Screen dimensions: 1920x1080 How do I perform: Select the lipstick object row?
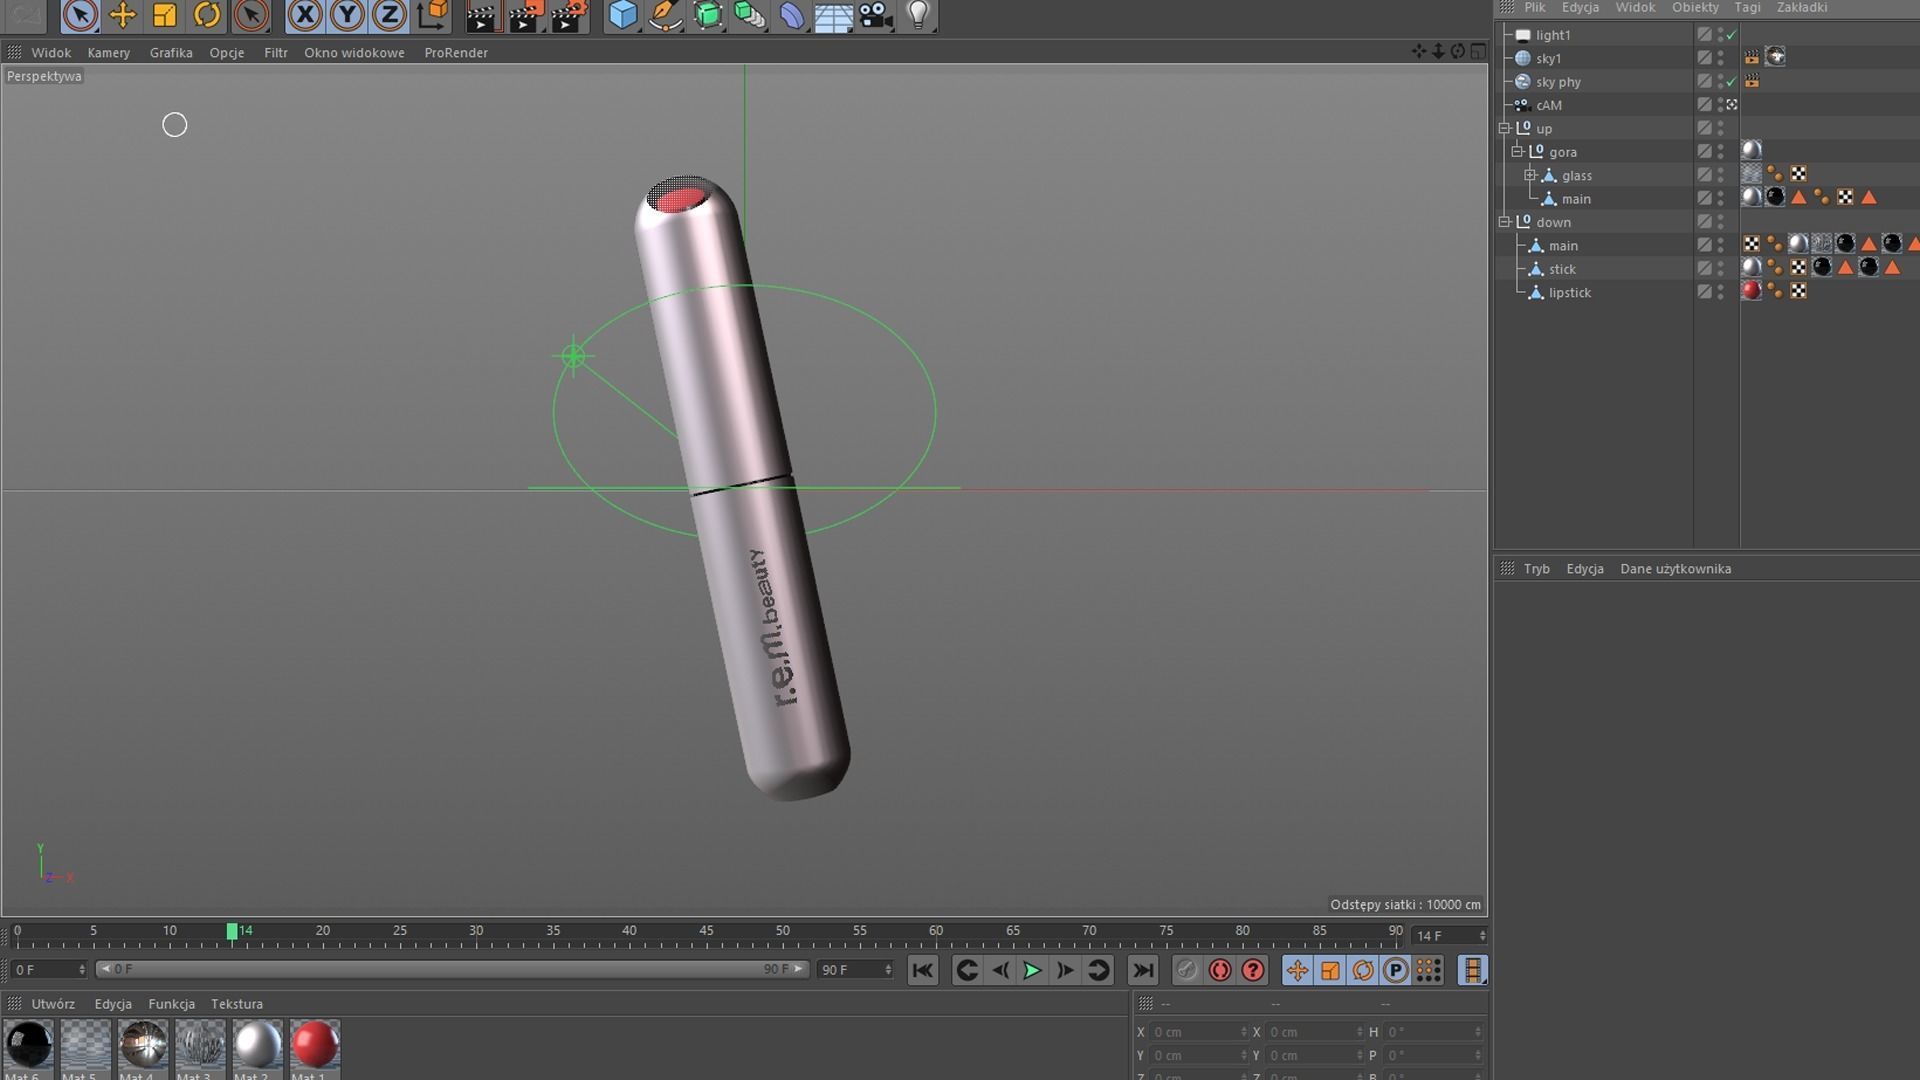click(1569, 292)
